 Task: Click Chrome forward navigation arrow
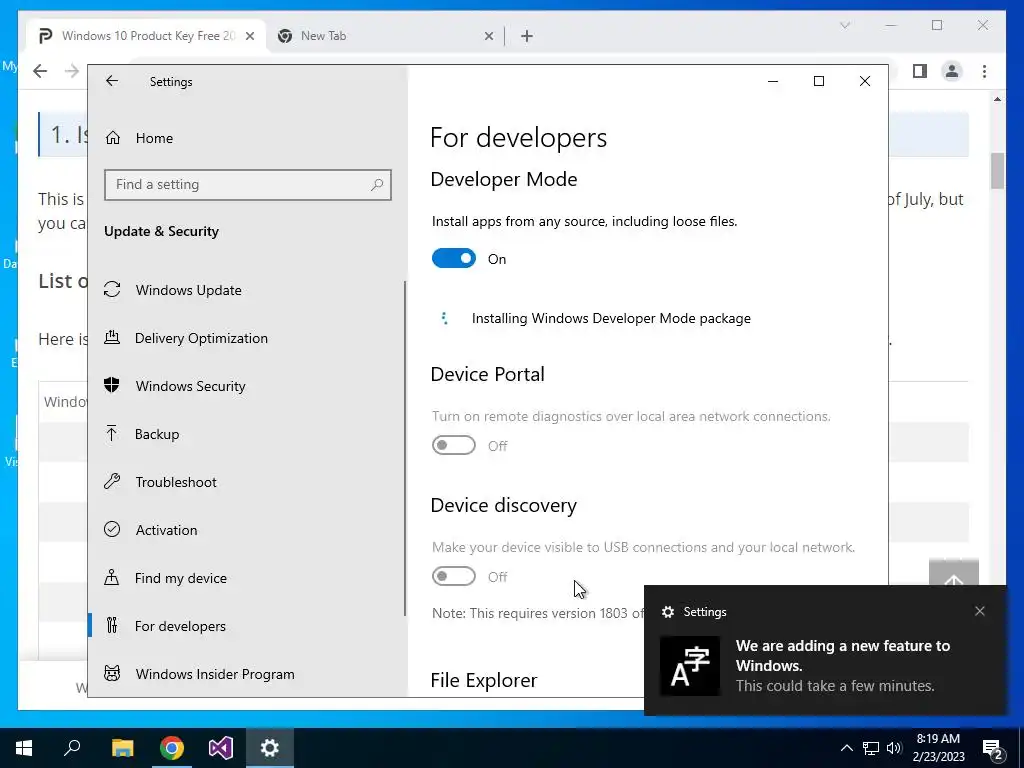click(72, 71)
